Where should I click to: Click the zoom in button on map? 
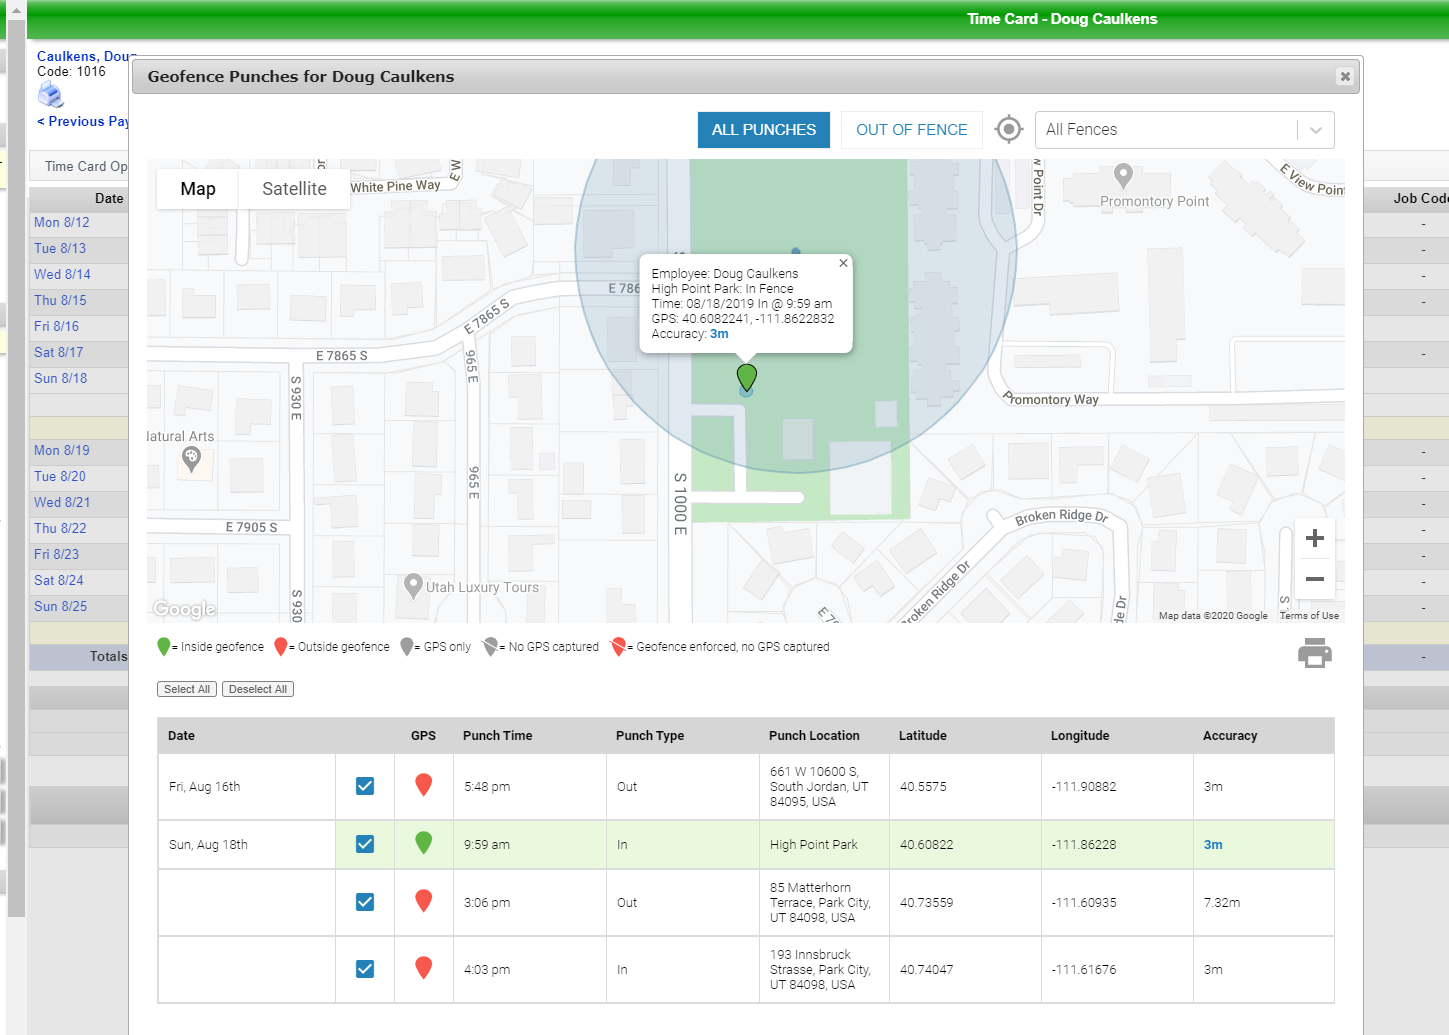pos(1314,538)
